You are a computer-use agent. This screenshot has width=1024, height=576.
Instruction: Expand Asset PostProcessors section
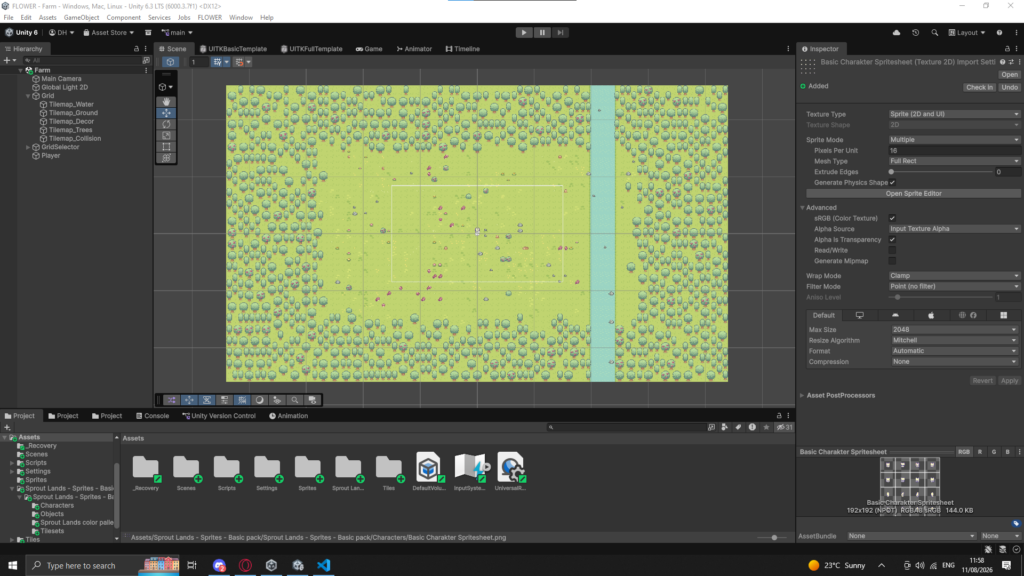803,396
